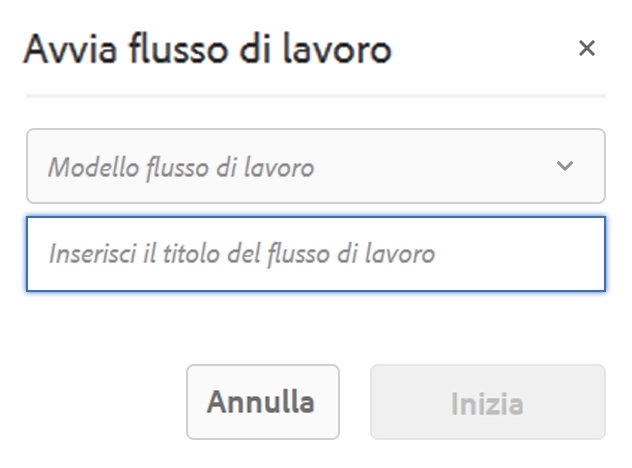Show workflow model options in combo box
The height and width of the screenshot is (468, 632).
click(x=316, y=166)
